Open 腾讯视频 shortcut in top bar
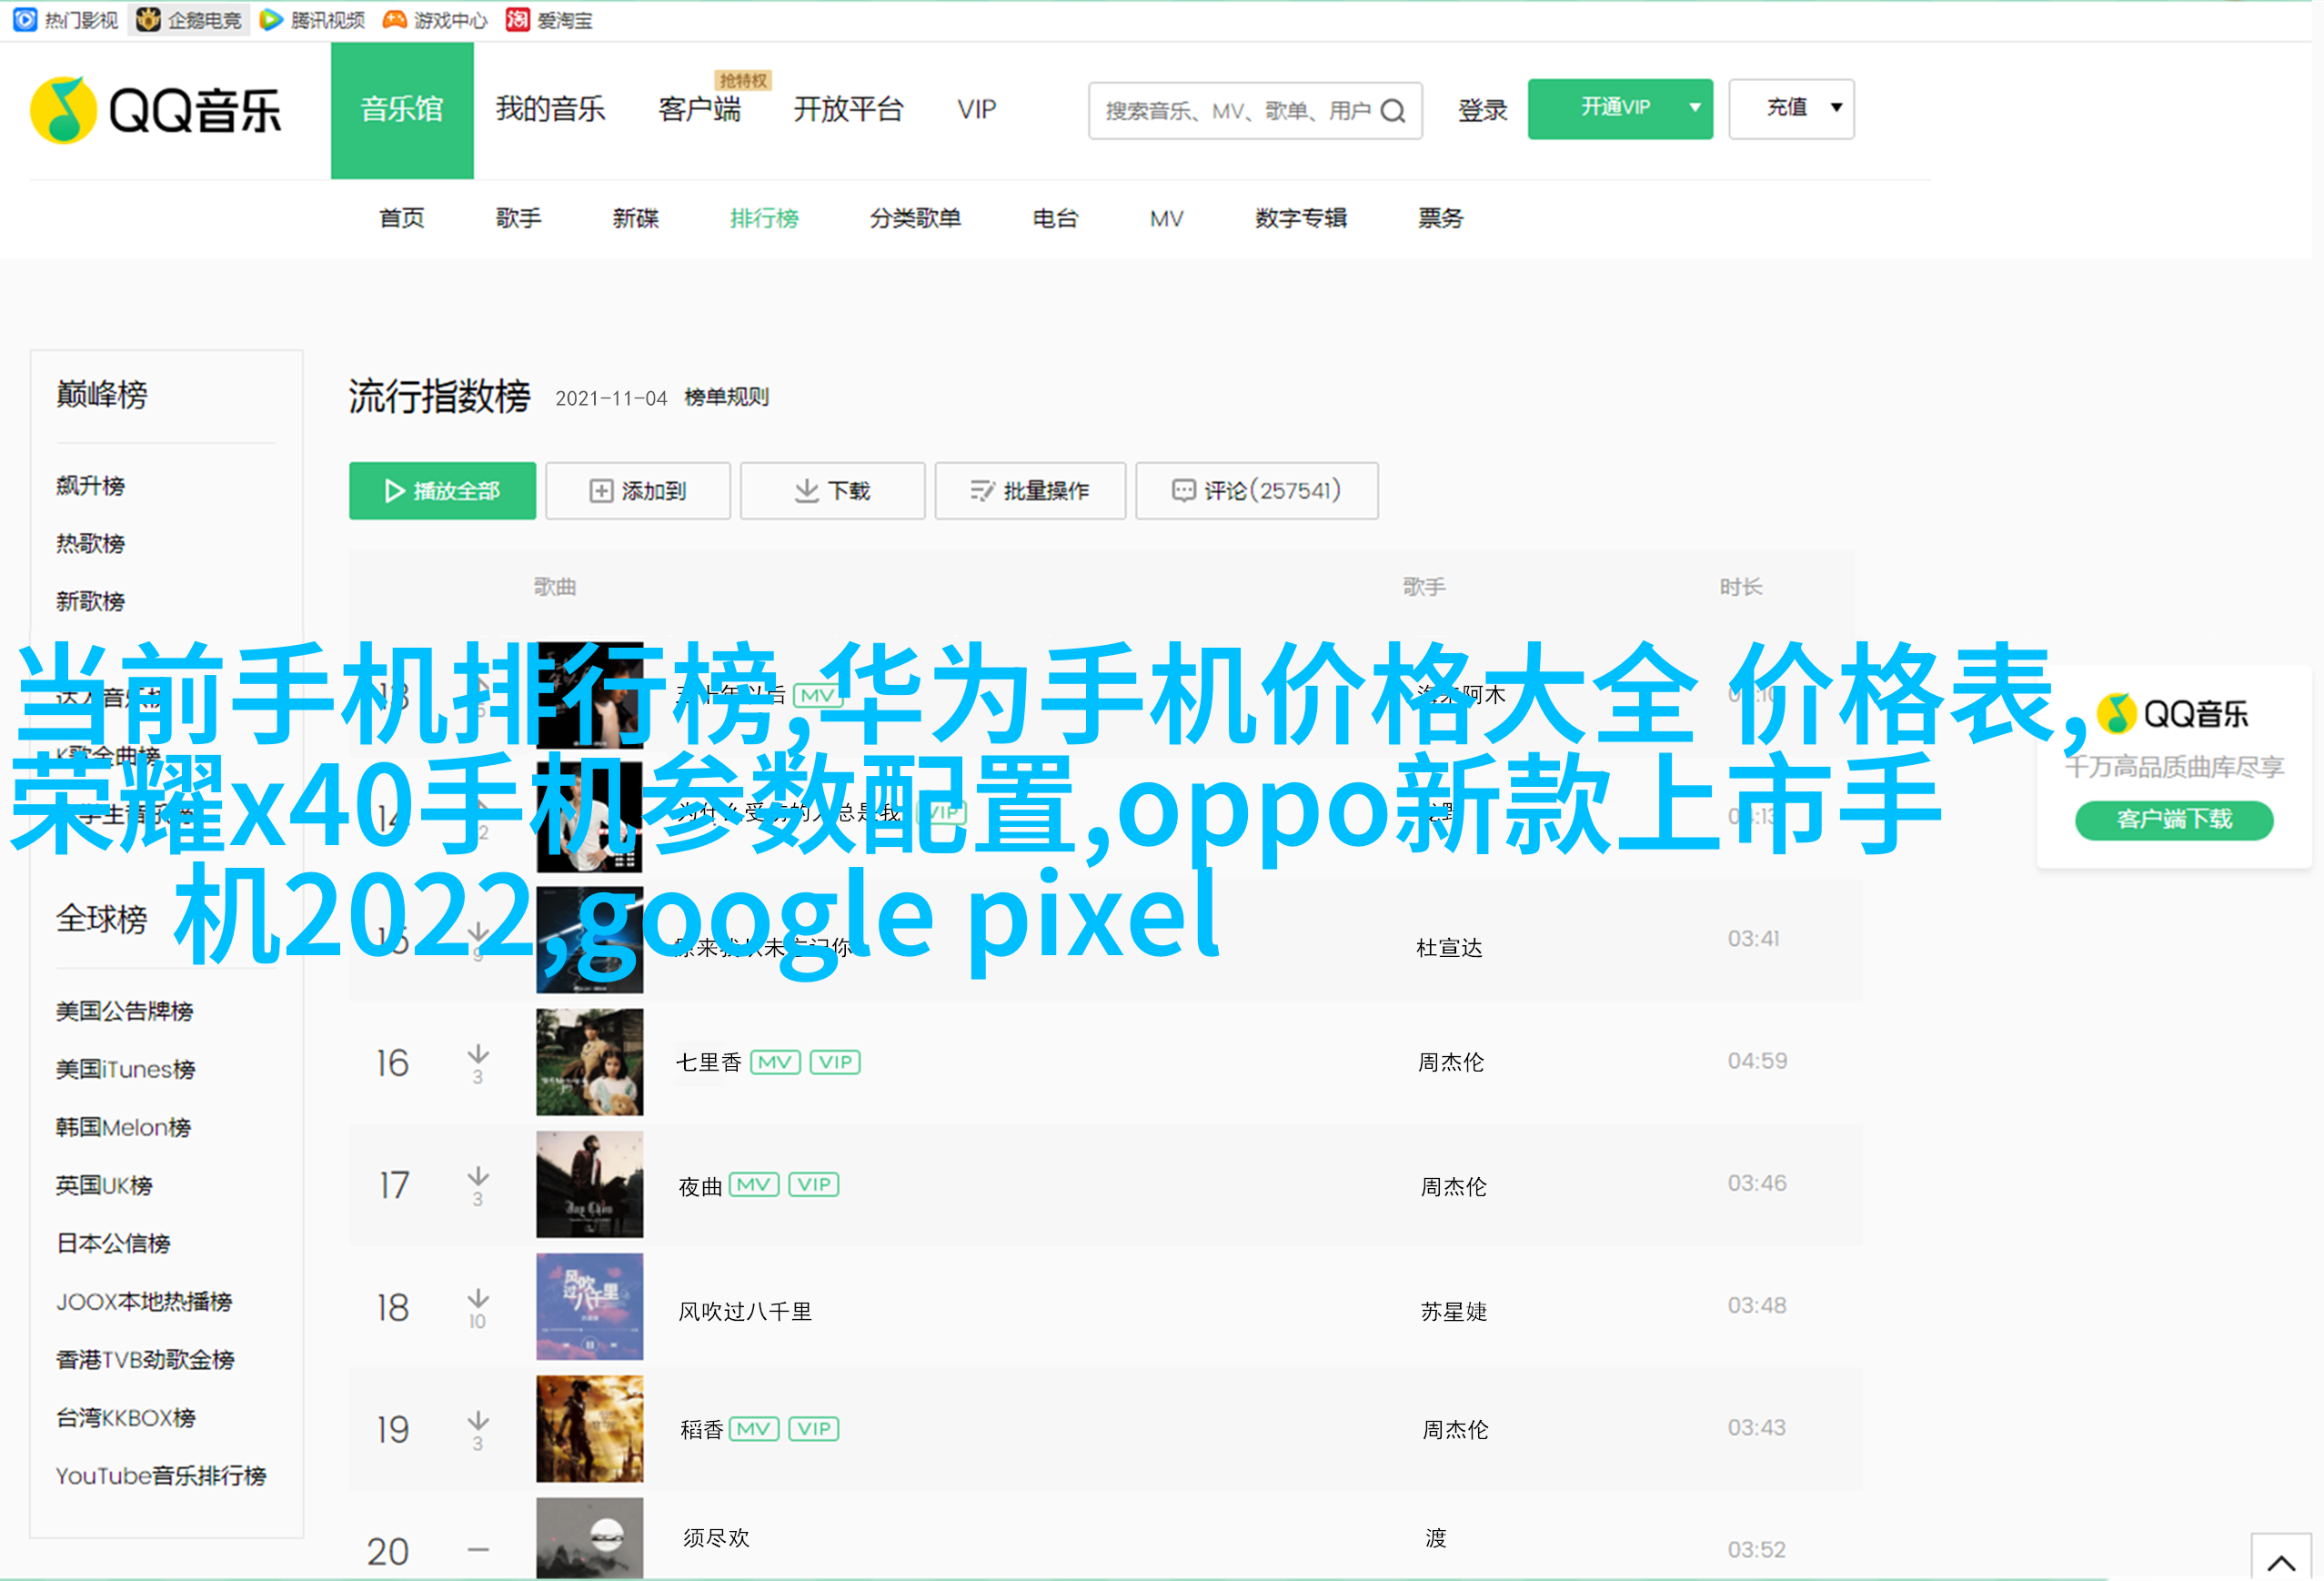This screenshot has height=1581, width=2324. [312, 20]
